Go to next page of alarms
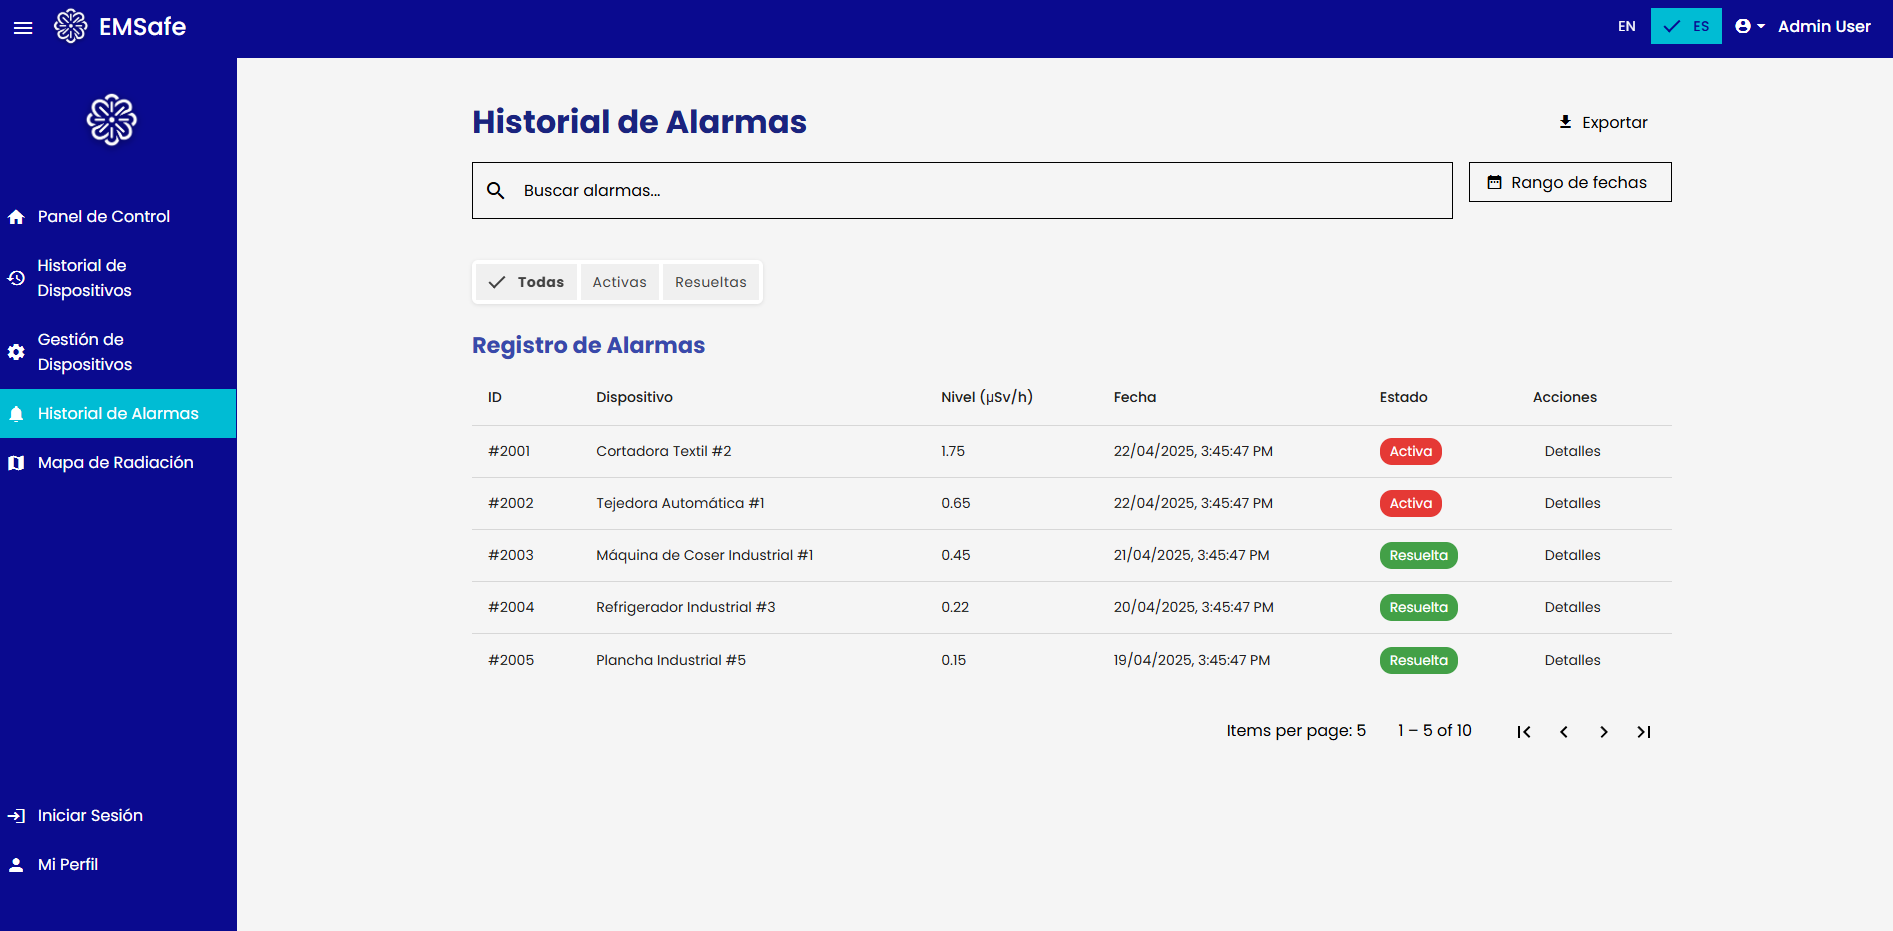 (1604, 732)
